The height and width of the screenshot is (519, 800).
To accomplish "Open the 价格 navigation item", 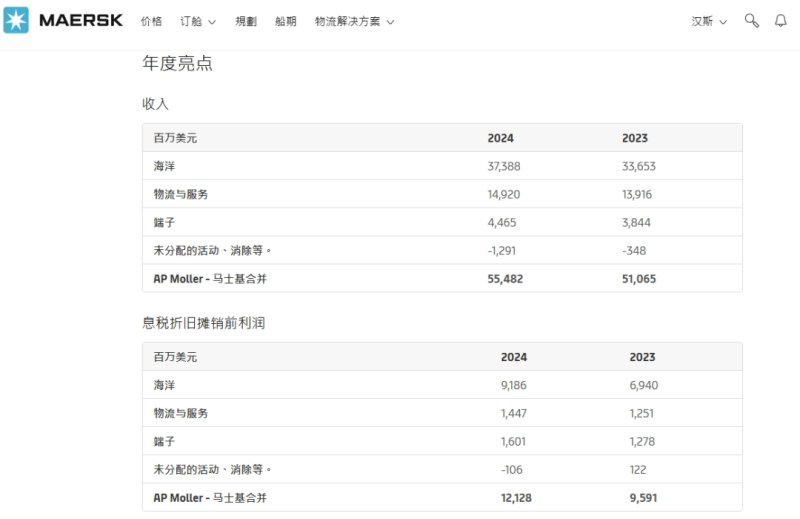I will coord(151,21).
